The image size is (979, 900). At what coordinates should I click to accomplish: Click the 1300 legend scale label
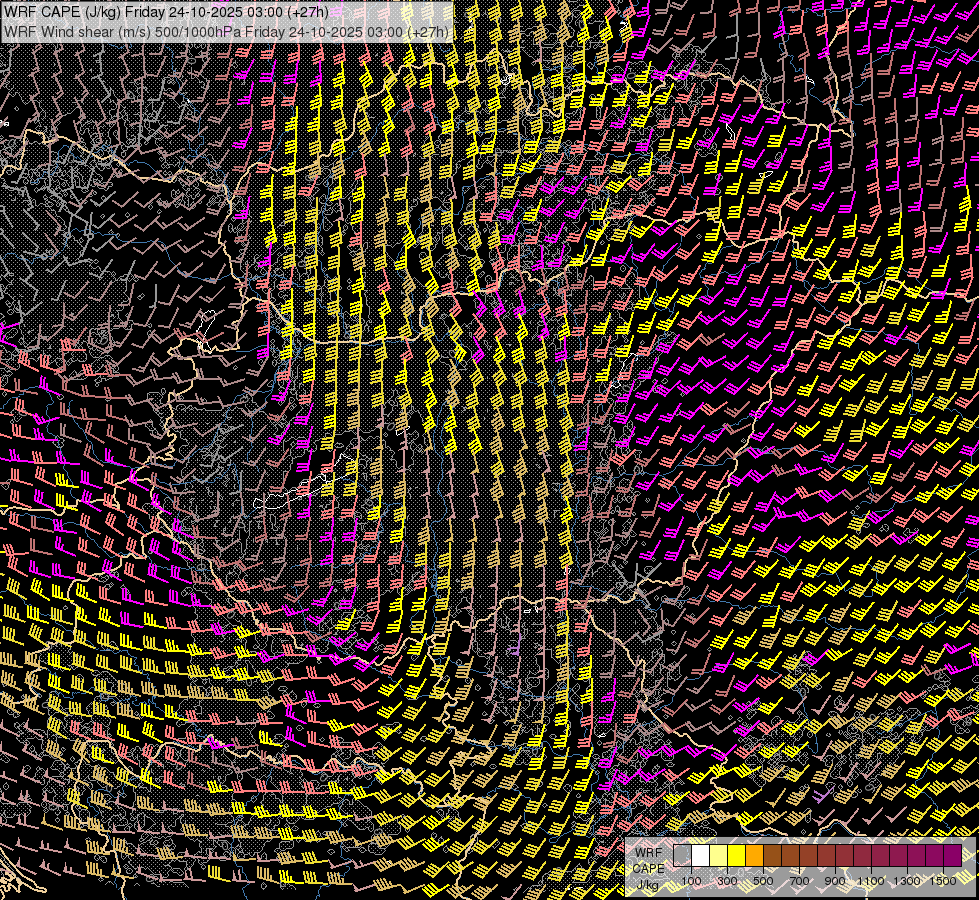[x=907, y=881]
